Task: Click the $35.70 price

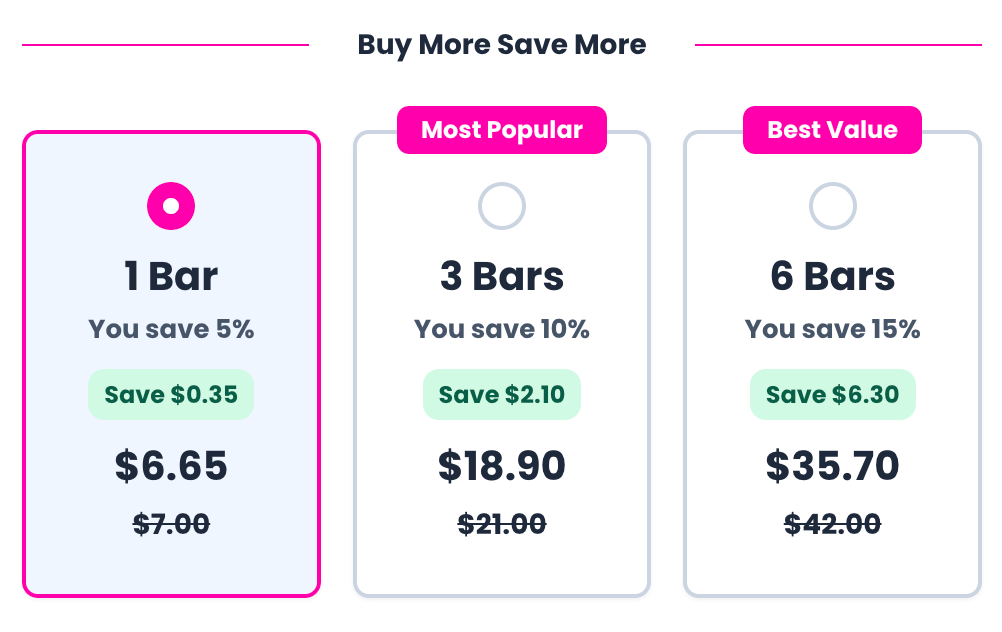Action: point(832,466)
